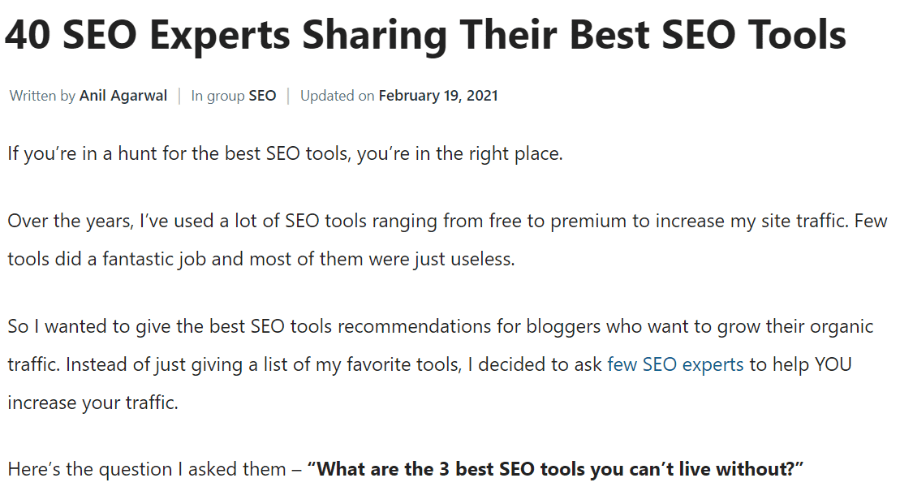Click the "tools did a fantastic job" line
This screenshot has height=504, width=900.
coord(261,259)
